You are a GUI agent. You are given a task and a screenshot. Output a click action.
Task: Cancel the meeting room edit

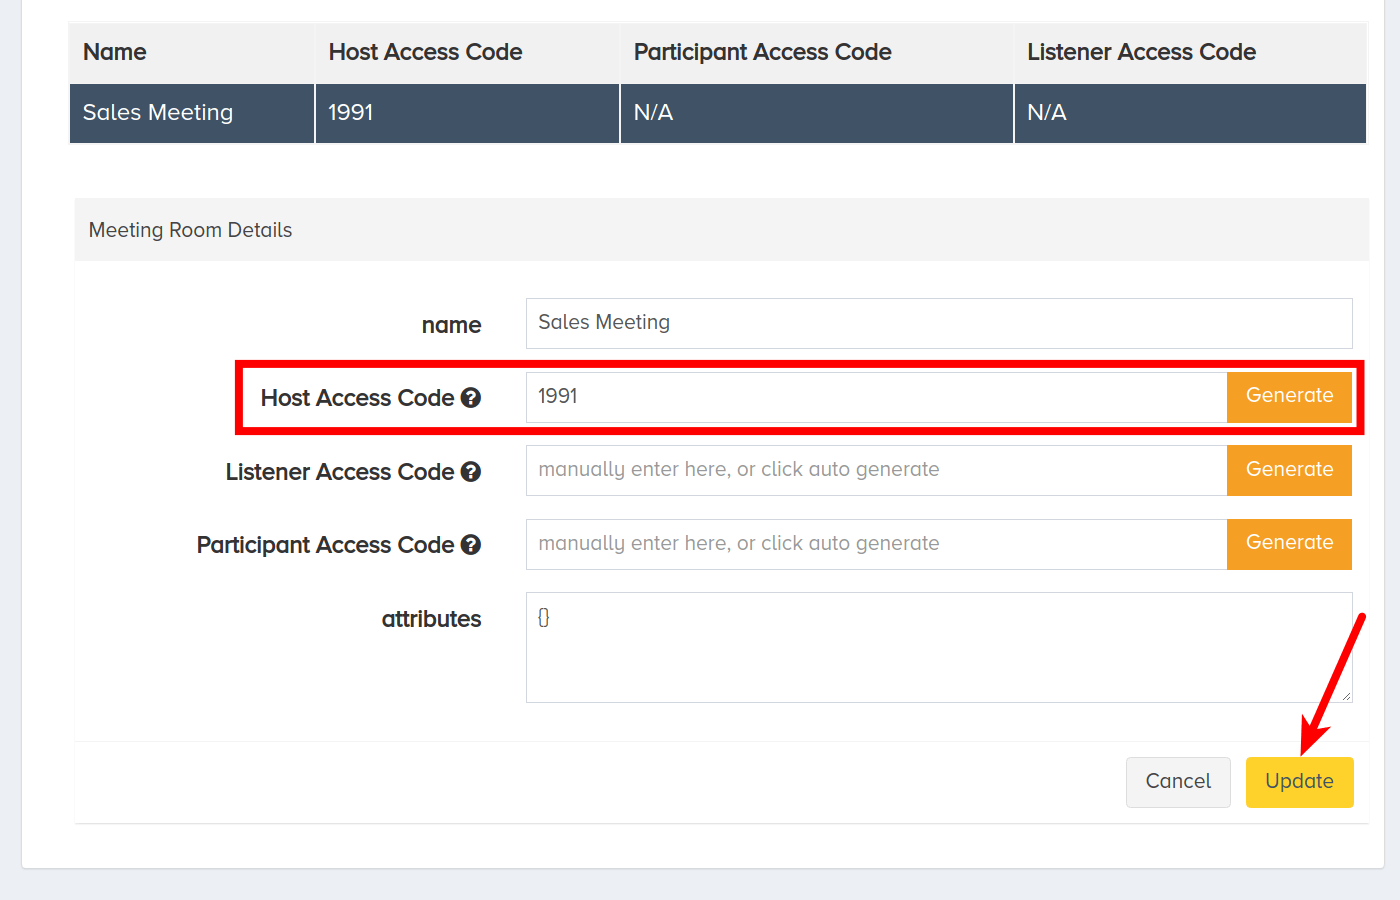pos(1178,782)
